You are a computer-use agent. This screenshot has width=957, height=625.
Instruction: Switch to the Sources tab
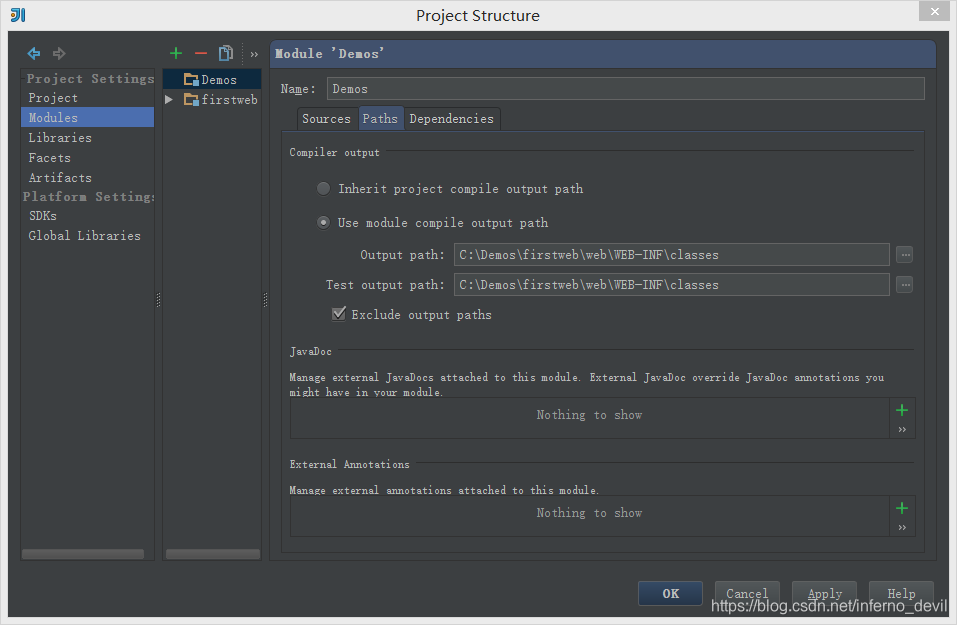coord(326,119)
